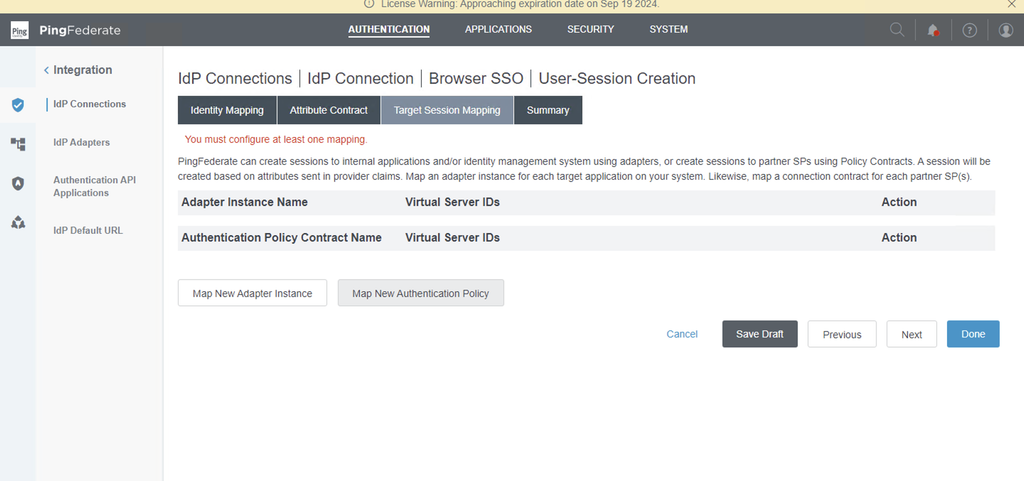Select the cluster nodes sidebar icon
The image size is (1024, 481).
pos(18,223)
